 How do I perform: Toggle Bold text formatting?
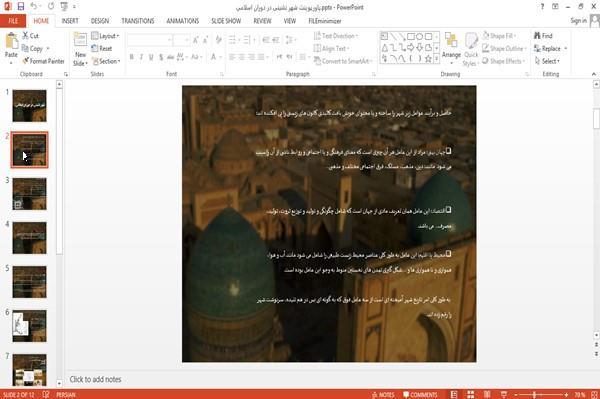(132, 57)
